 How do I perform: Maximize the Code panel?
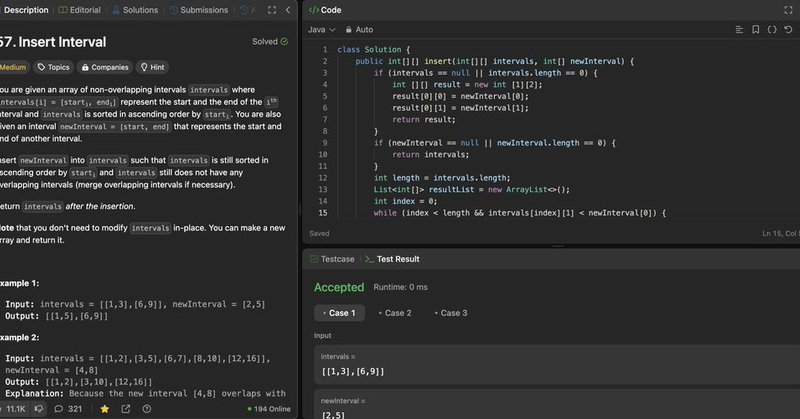point(788,10)
